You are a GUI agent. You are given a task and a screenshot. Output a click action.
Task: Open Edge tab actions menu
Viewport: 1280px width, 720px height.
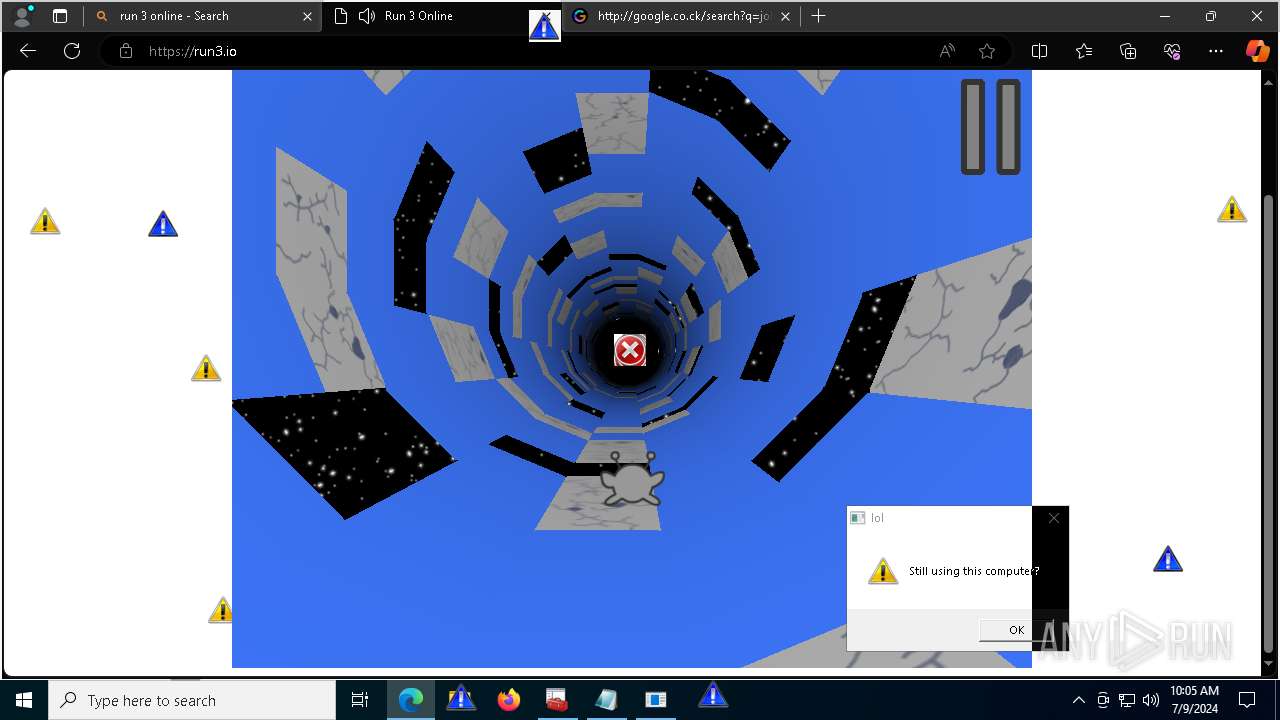pos(60,16)
